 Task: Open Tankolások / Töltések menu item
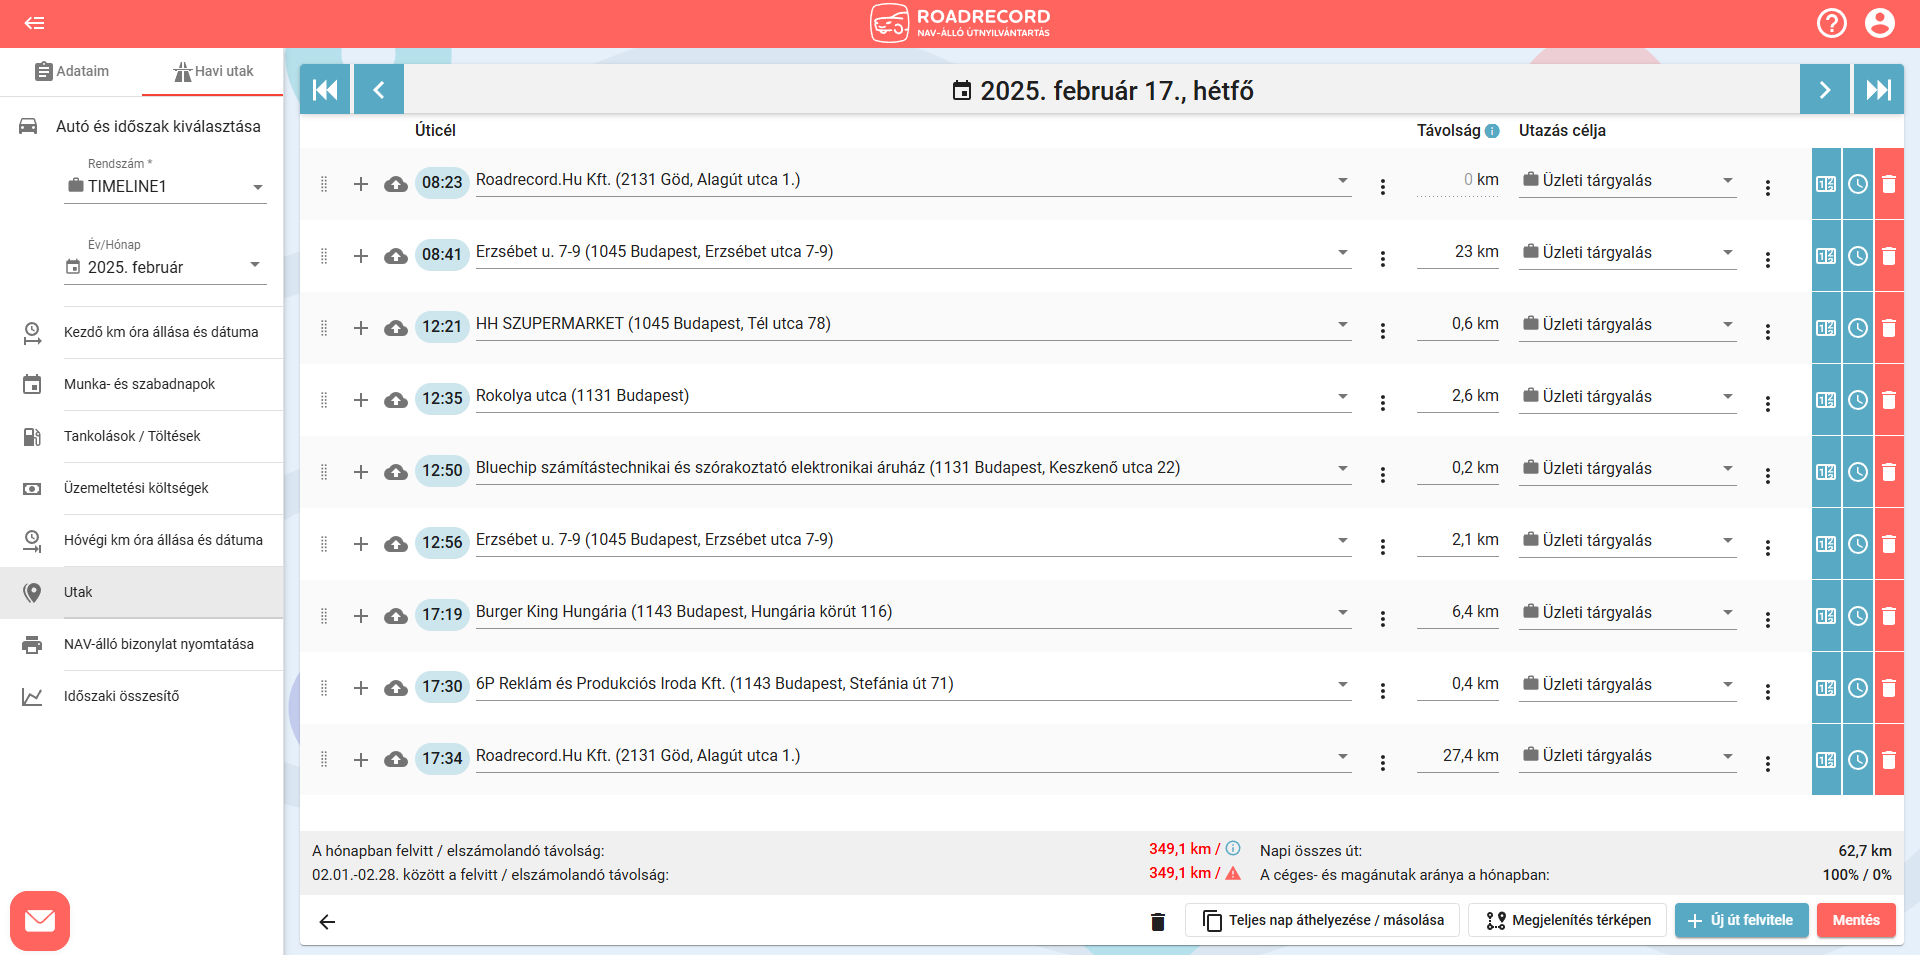click(x=132, y=436)
